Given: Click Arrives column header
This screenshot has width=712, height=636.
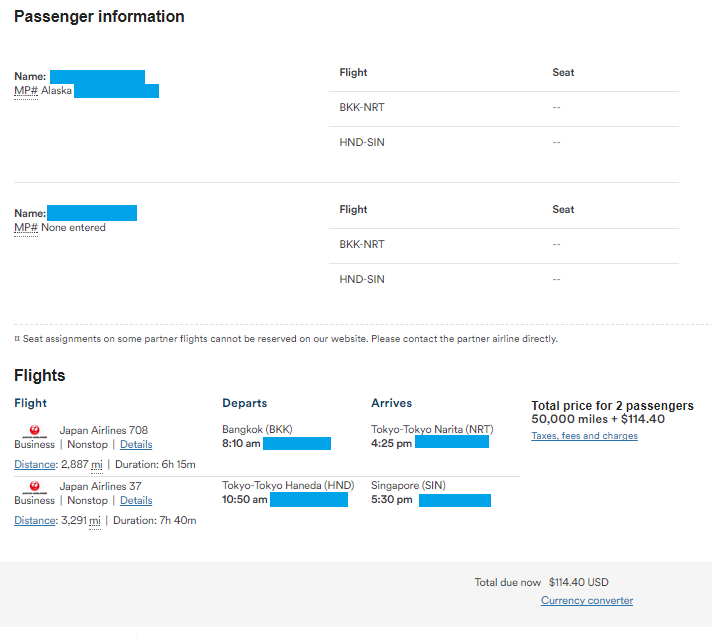Looking at the screenshot, I should click(x=391, y=403).
